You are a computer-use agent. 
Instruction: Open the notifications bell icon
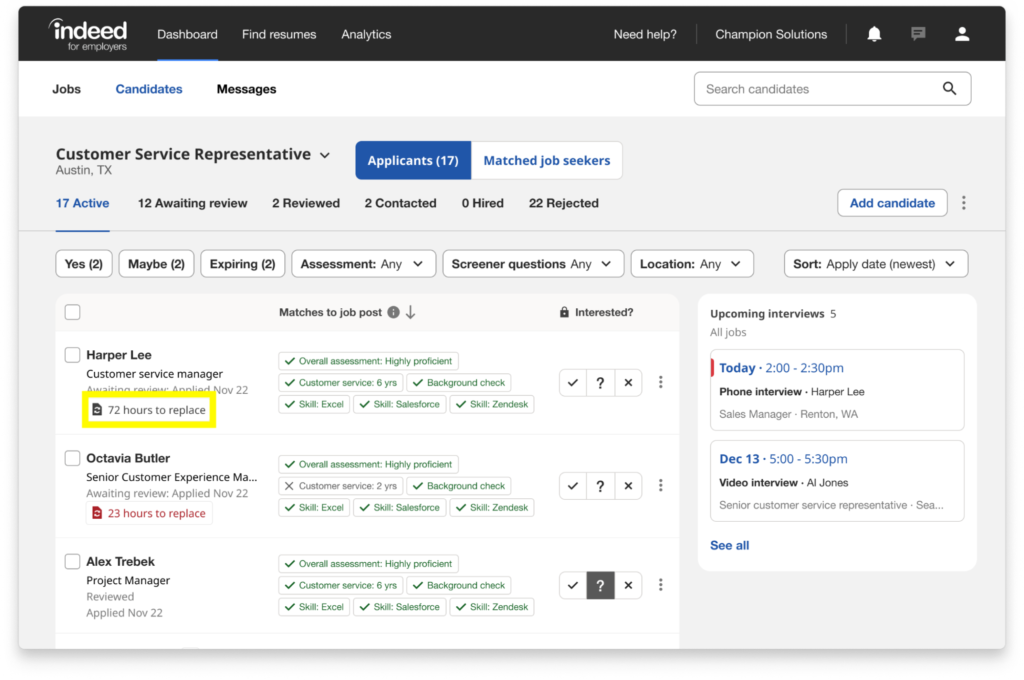[873, 33]
